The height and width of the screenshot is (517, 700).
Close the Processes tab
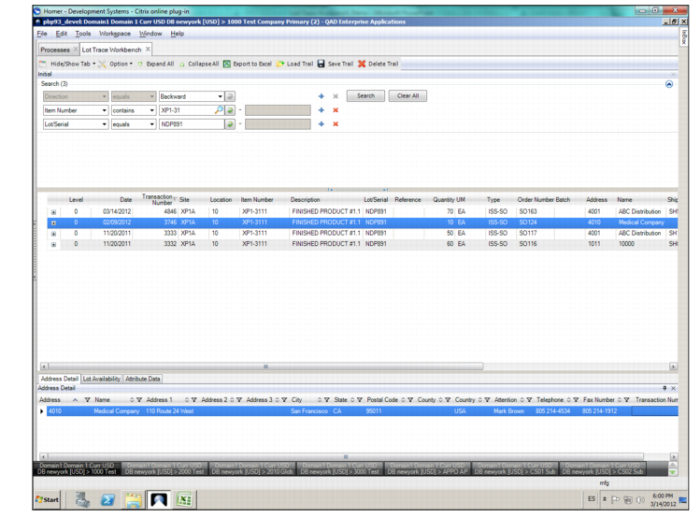click(75, 49)
